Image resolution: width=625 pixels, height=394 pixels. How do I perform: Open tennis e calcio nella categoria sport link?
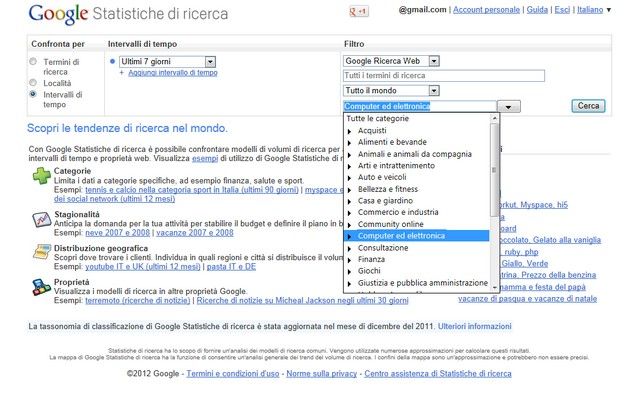pos(192,190)
